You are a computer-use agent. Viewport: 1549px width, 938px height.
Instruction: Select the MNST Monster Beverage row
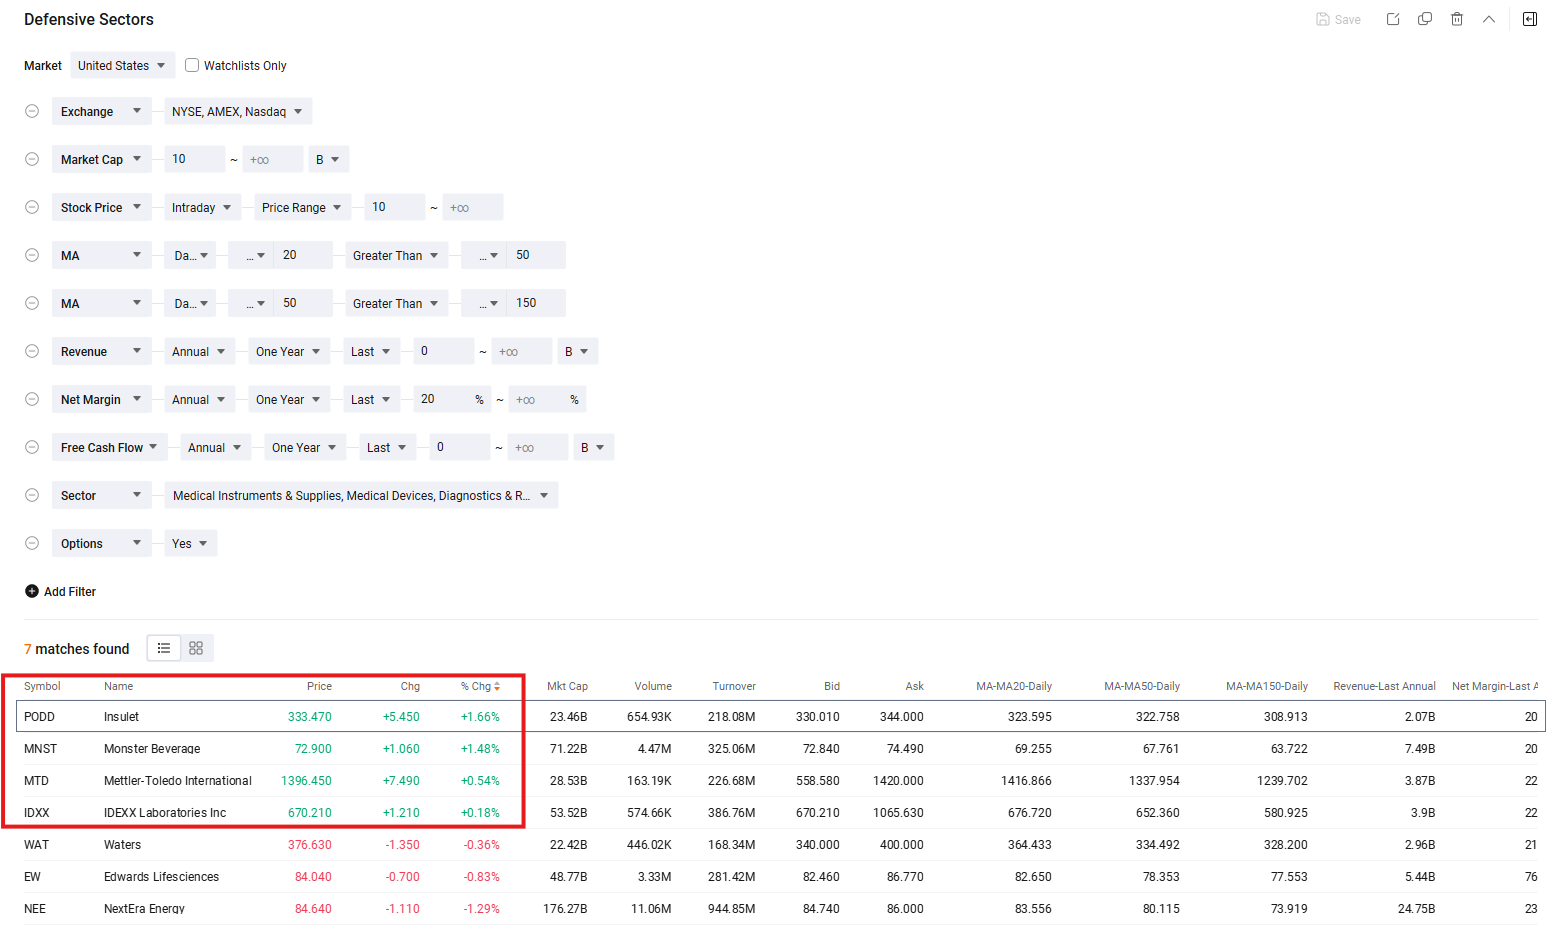pos(781,748)
